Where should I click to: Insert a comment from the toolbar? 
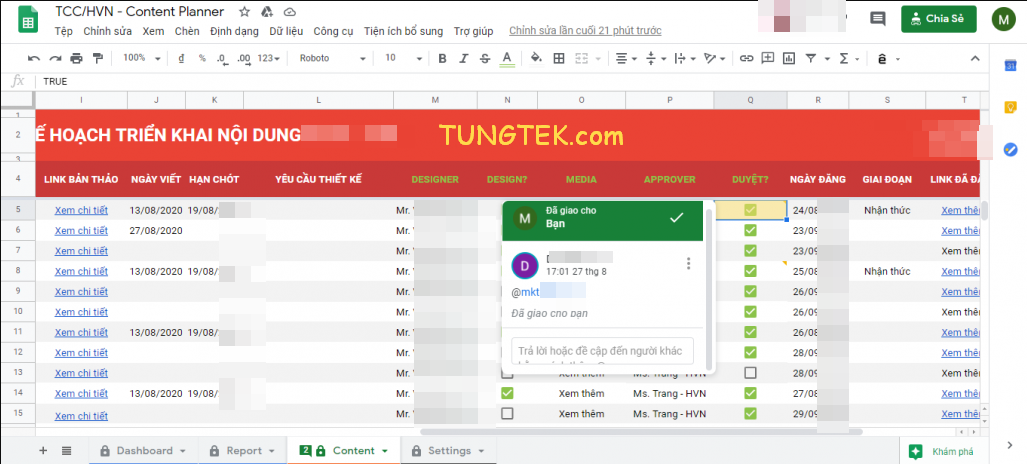(x=767, y=58)
